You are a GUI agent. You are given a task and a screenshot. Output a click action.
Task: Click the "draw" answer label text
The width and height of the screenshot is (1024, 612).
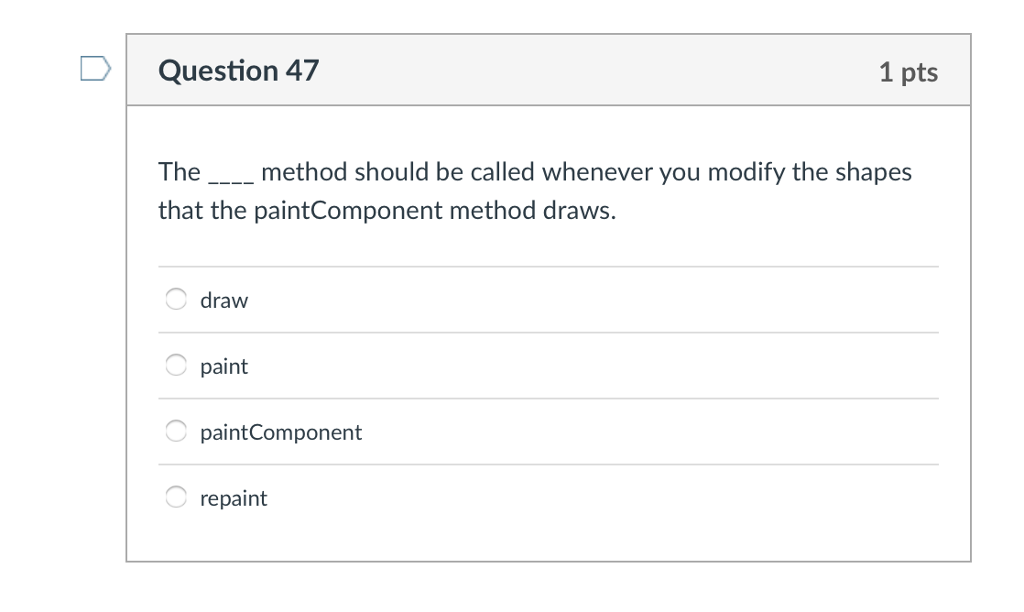[x=224, y=300]
